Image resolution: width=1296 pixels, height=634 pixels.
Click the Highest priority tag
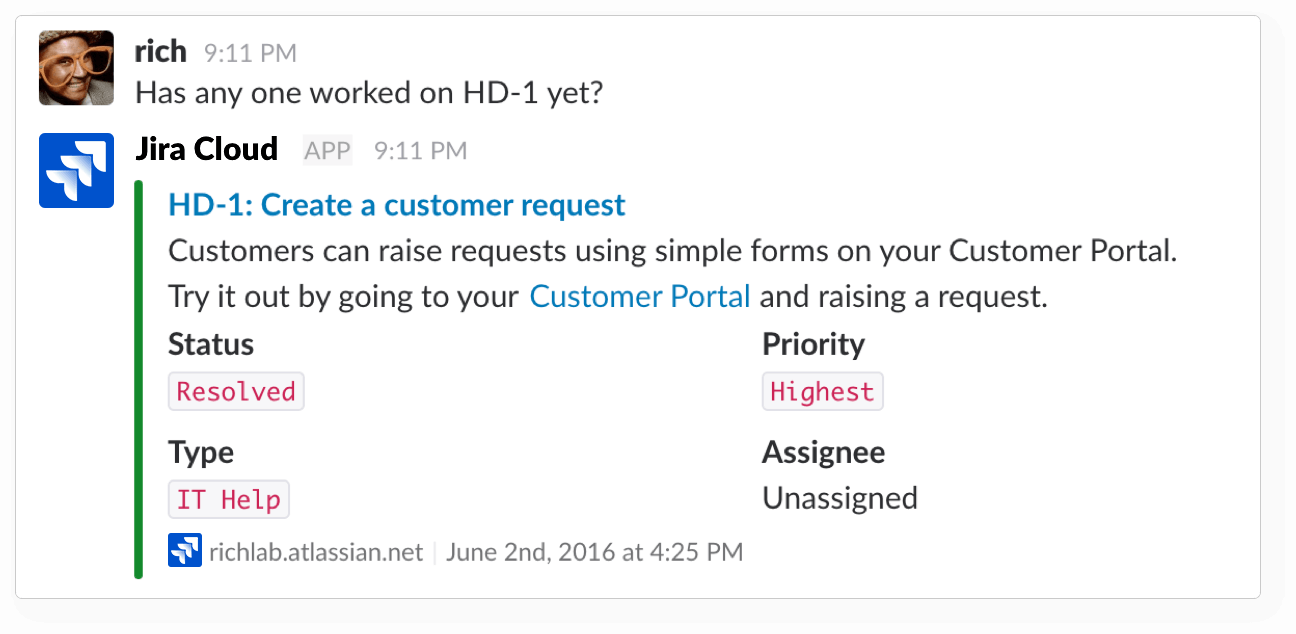click(x=822, y=391)
